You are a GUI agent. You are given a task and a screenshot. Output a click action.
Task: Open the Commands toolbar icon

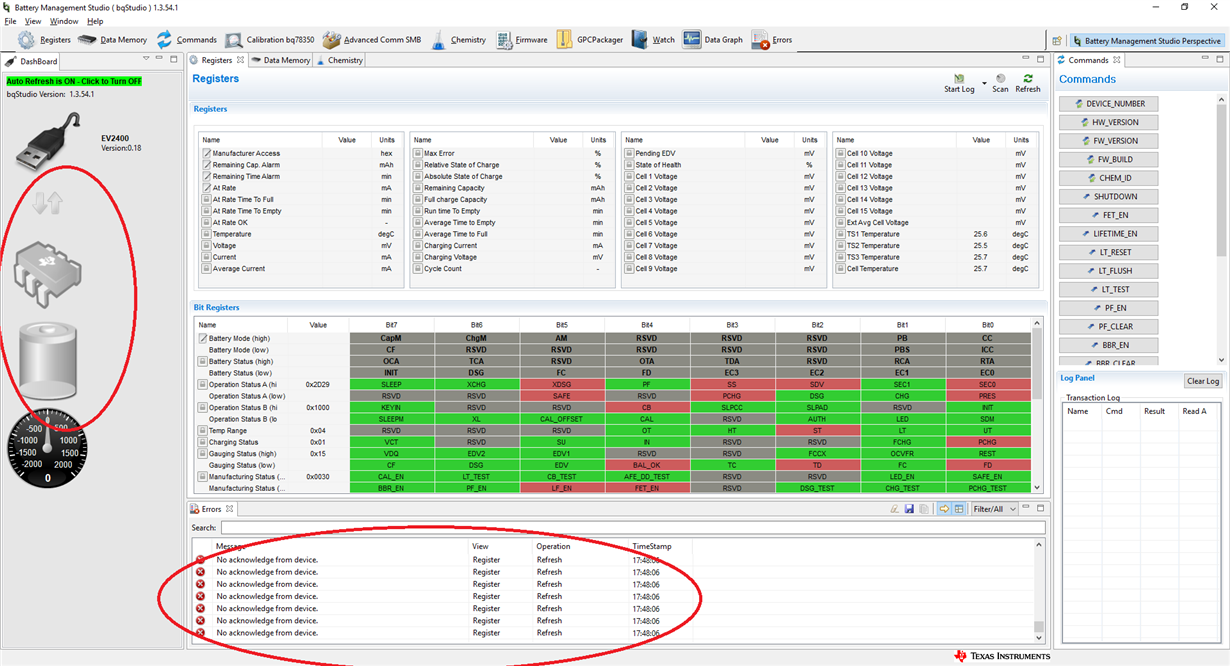point(164,40)
